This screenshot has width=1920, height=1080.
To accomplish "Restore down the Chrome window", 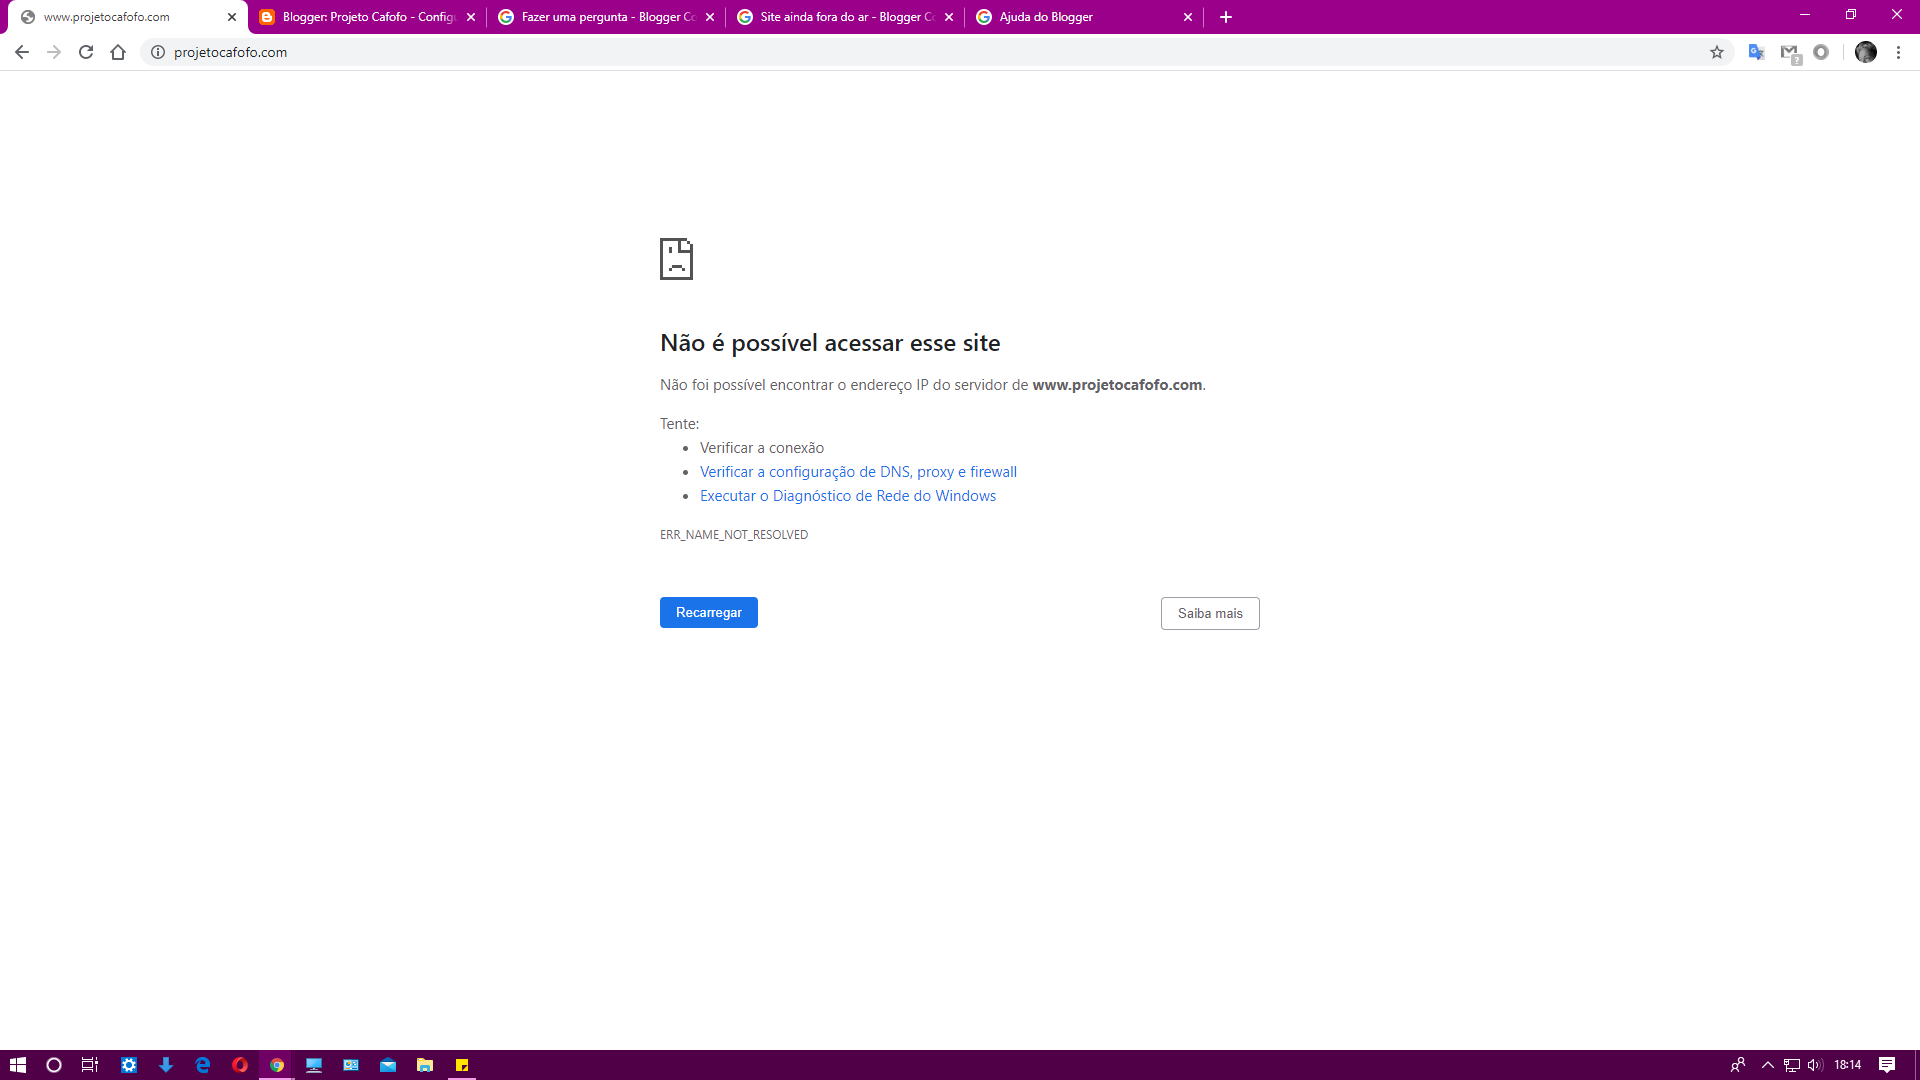I will (x=1851, y=15).
